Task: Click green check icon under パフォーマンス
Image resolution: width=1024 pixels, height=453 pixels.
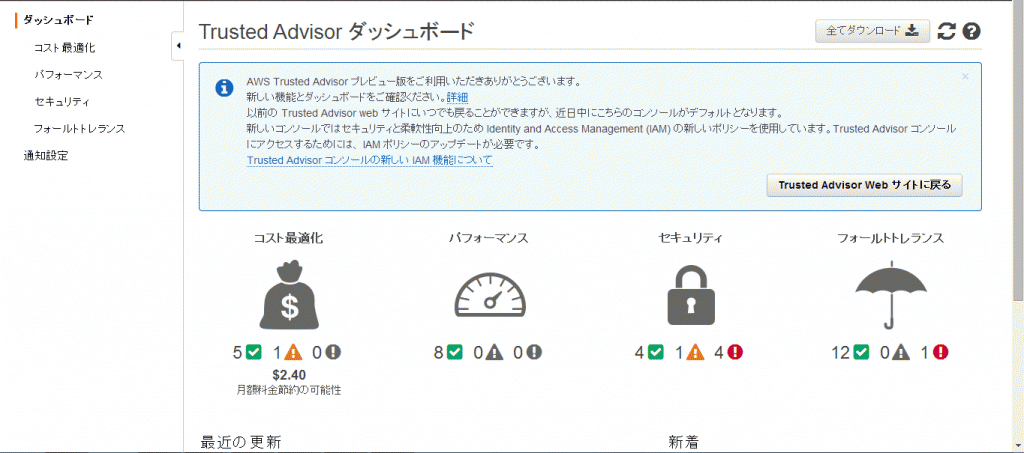Action: [455, 353]
